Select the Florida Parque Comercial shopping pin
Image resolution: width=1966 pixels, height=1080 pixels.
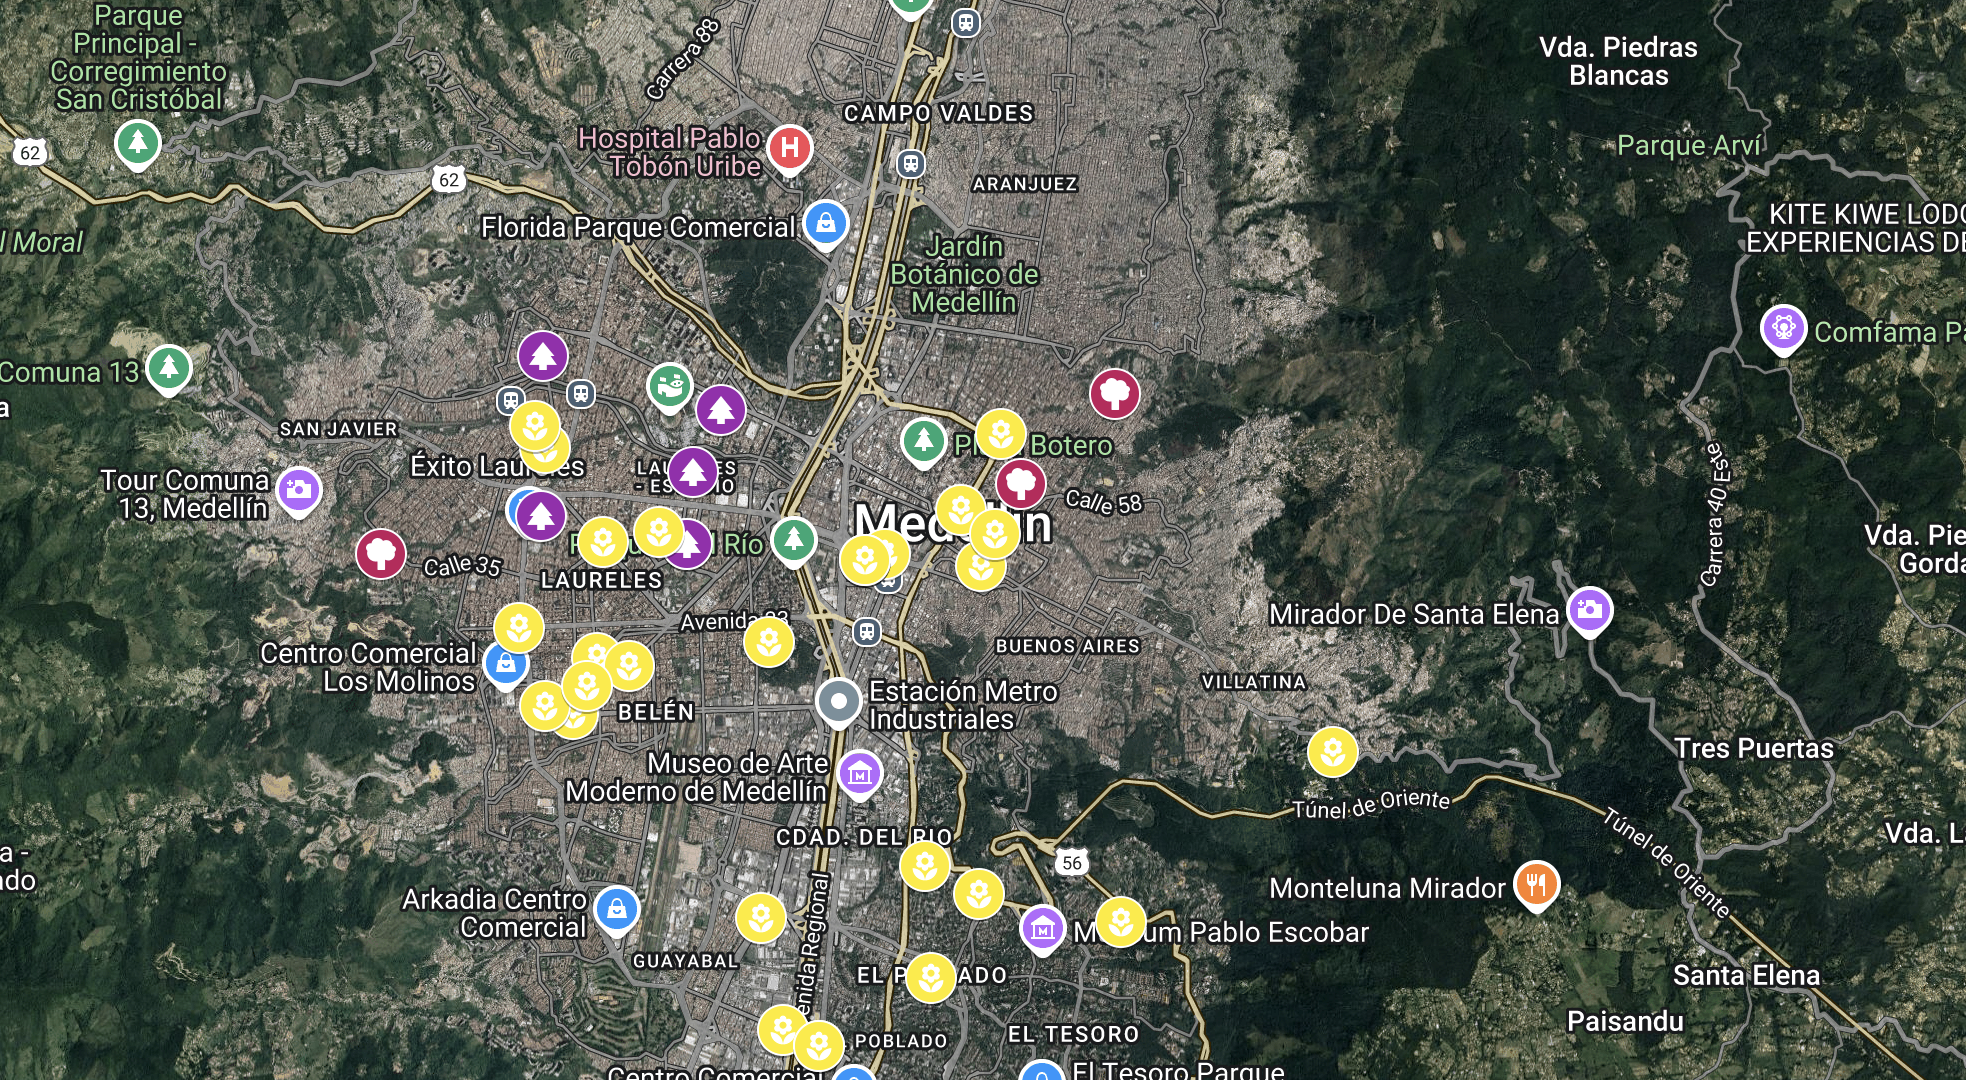tap(826, 223)
